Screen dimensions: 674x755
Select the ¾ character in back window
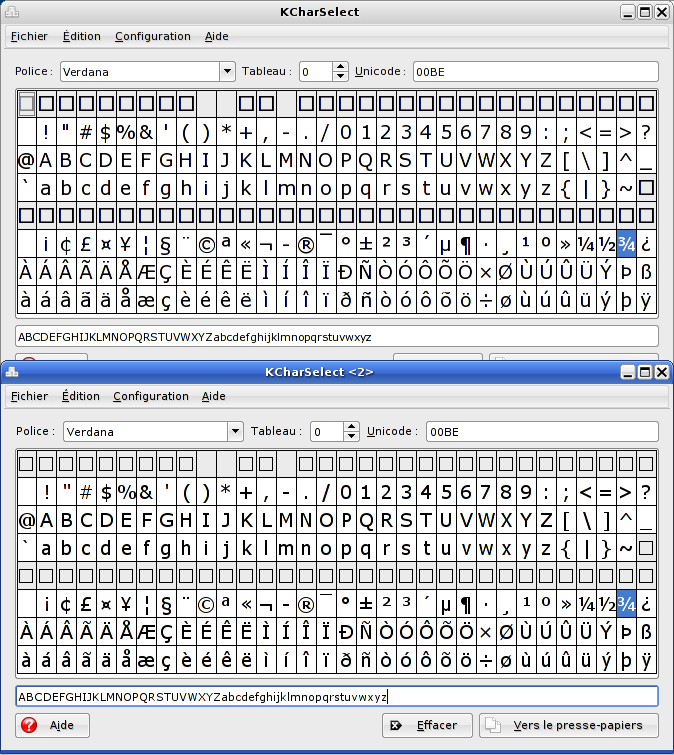click(x=626, y=244)
